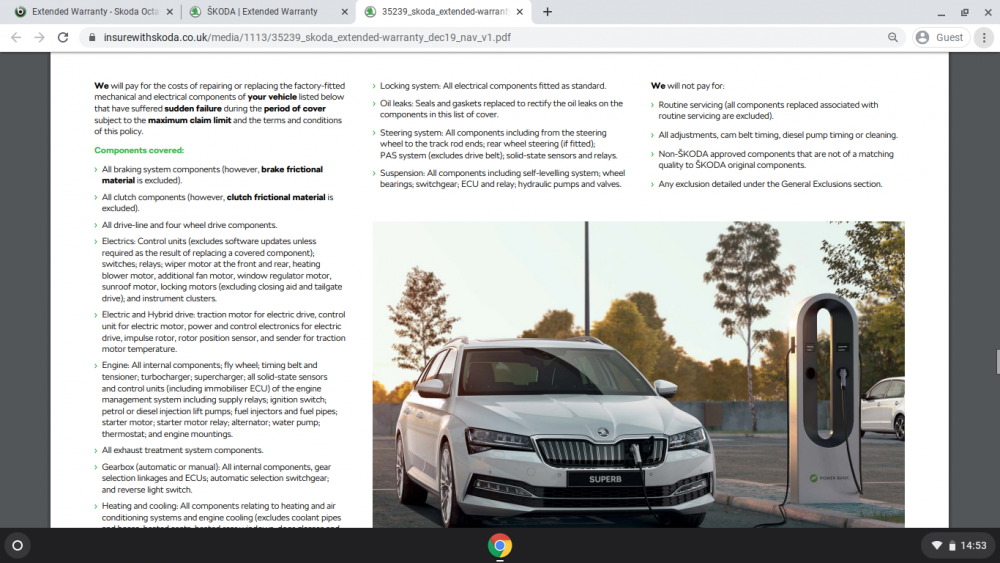
Task: Click the 'Suspension: All components' bullet
Action: (503, 179)
